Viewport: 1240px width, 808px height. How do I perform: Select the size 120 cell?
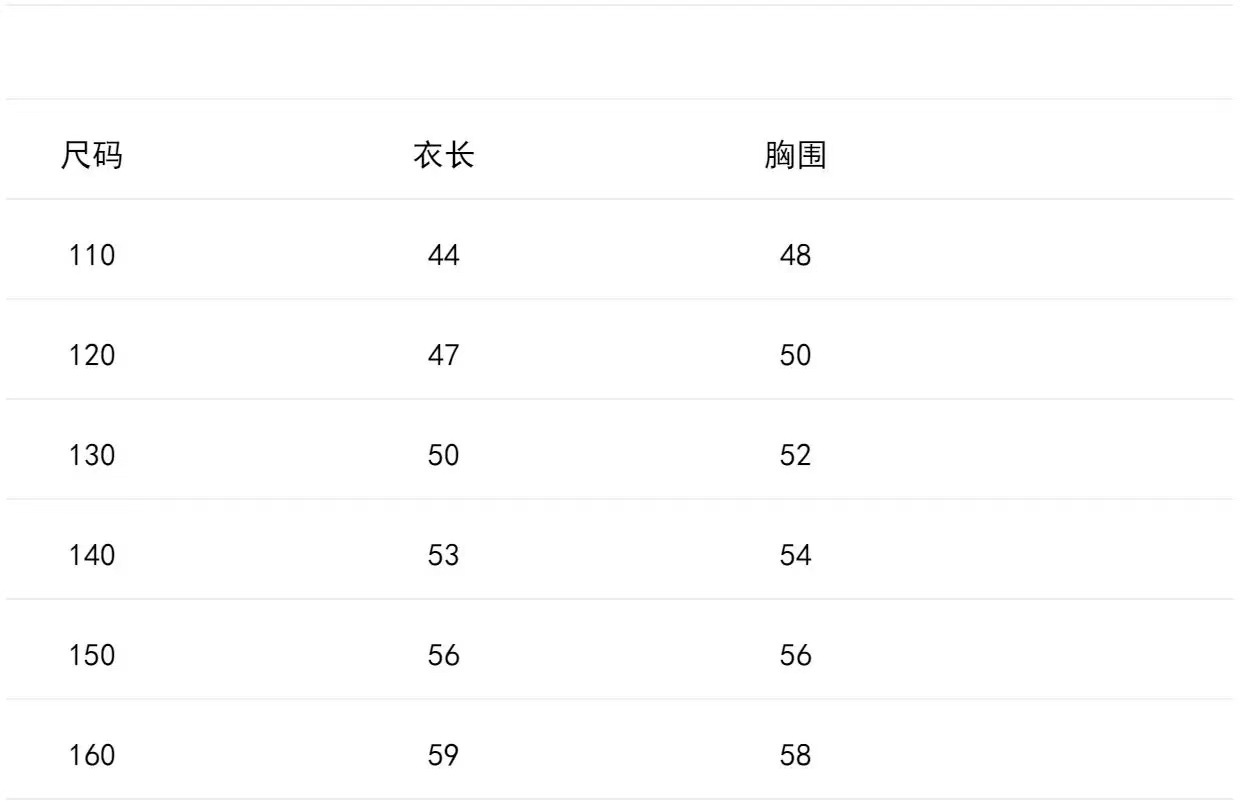(x=92, y=356)
